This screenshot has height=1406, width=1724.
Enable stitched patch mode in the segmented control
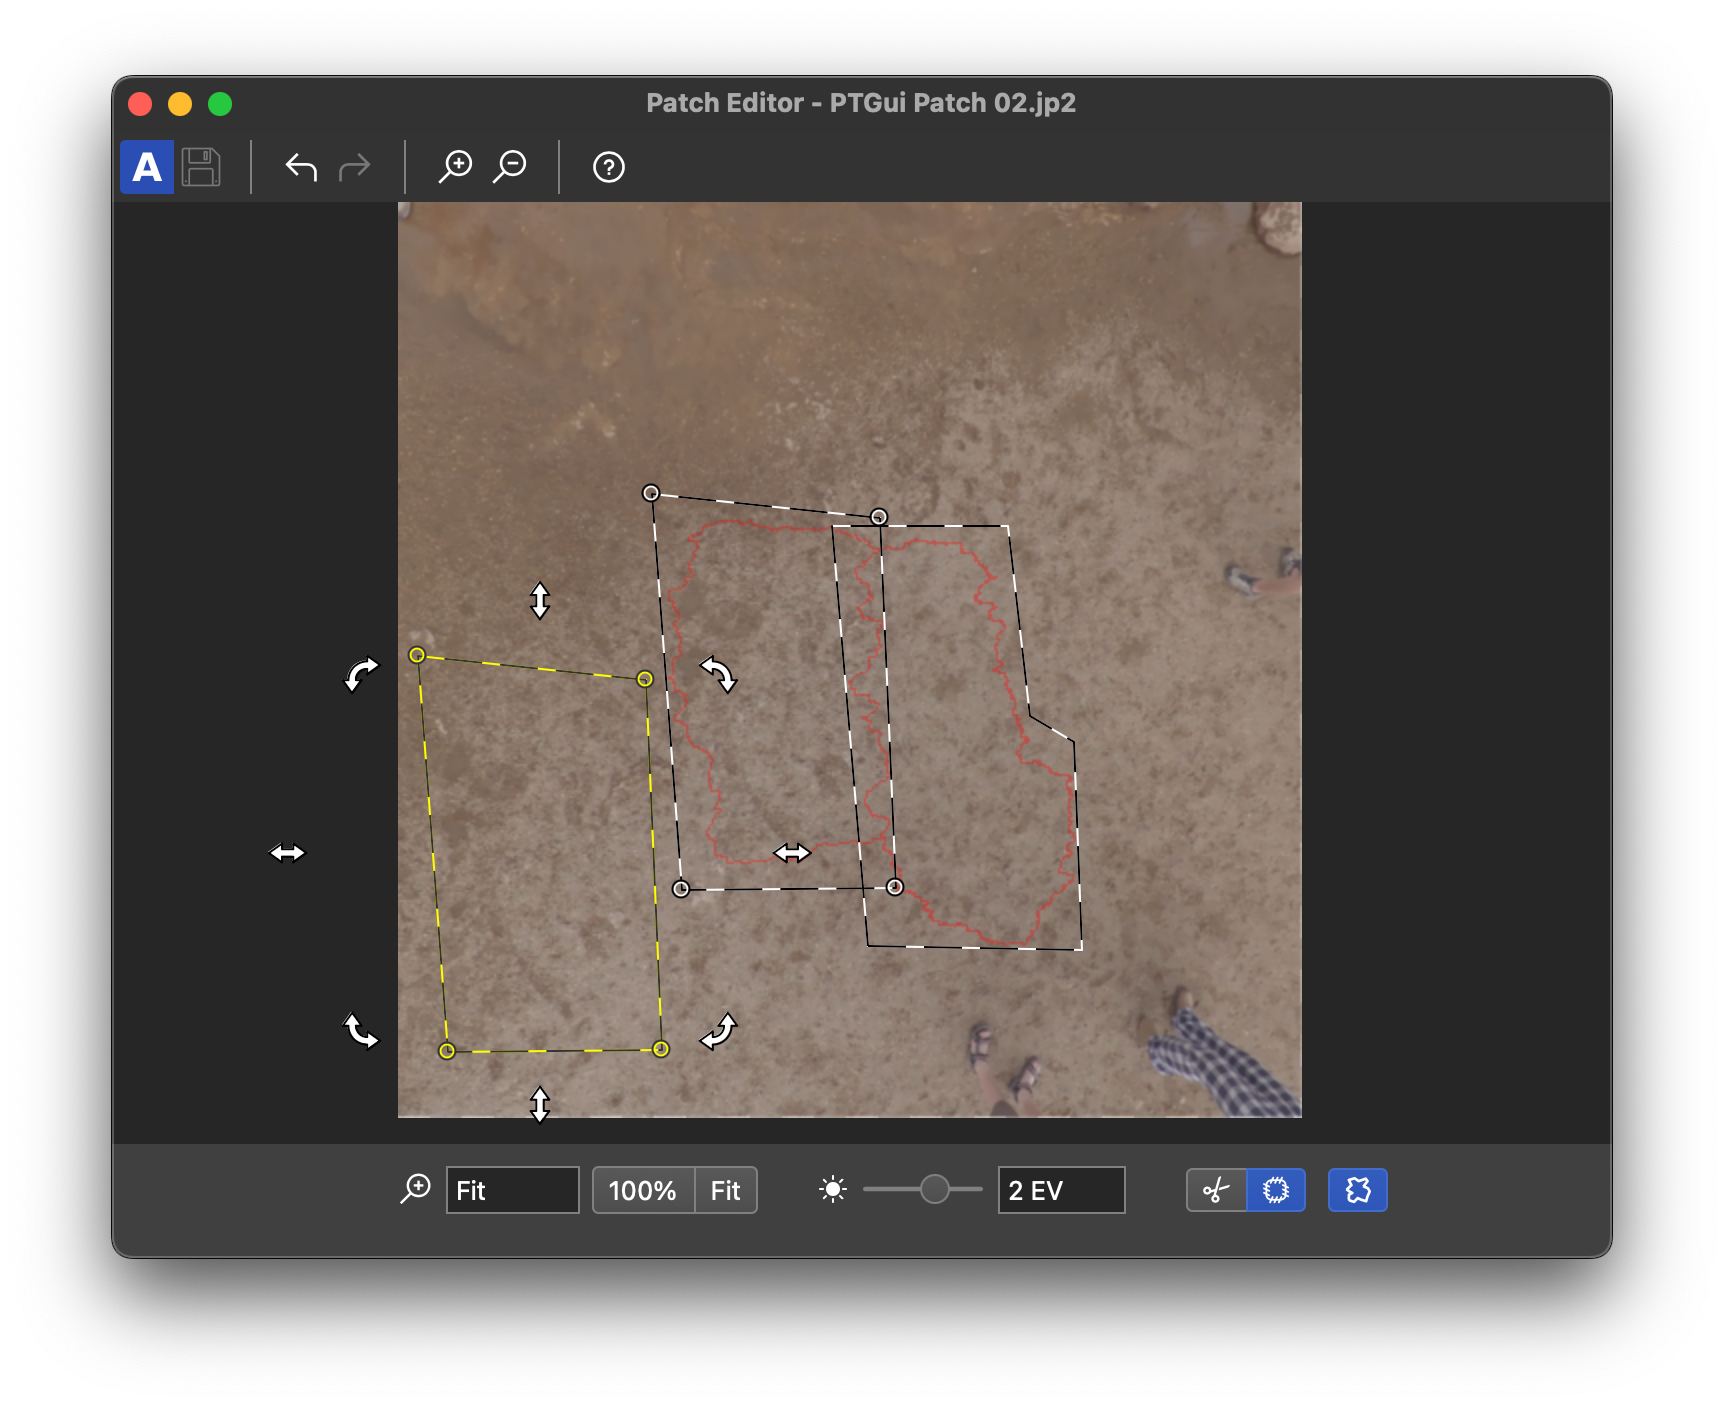pyautogui.click(x=1276, y=1189)
